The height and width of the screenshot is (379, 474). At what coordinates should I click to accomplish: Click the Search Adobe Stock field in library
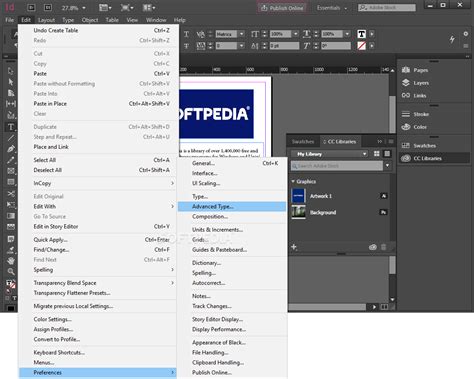(337, 165)
